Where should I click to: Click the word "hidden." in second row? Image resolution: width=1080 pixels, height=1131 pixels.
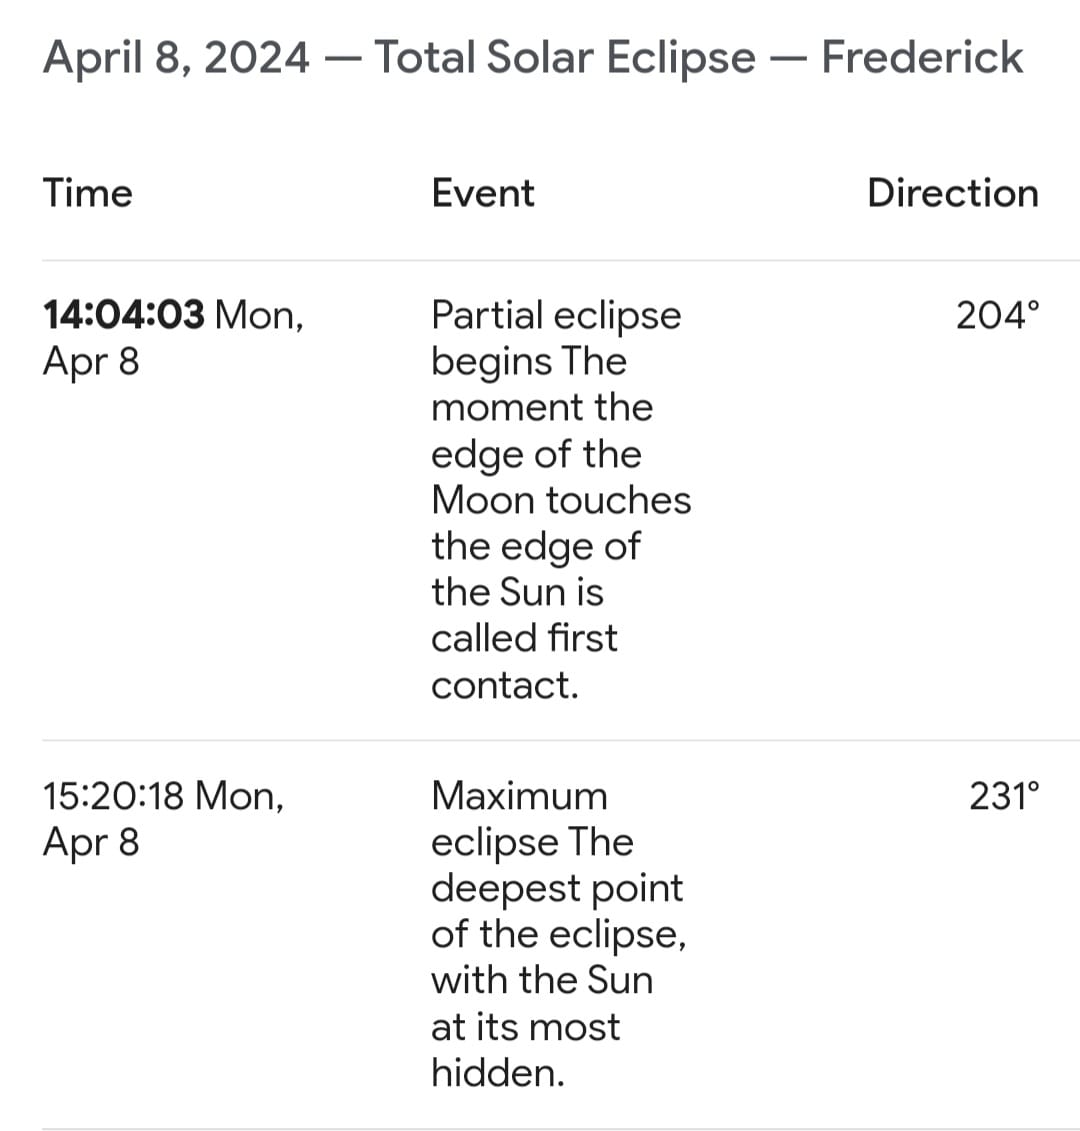498,1072
